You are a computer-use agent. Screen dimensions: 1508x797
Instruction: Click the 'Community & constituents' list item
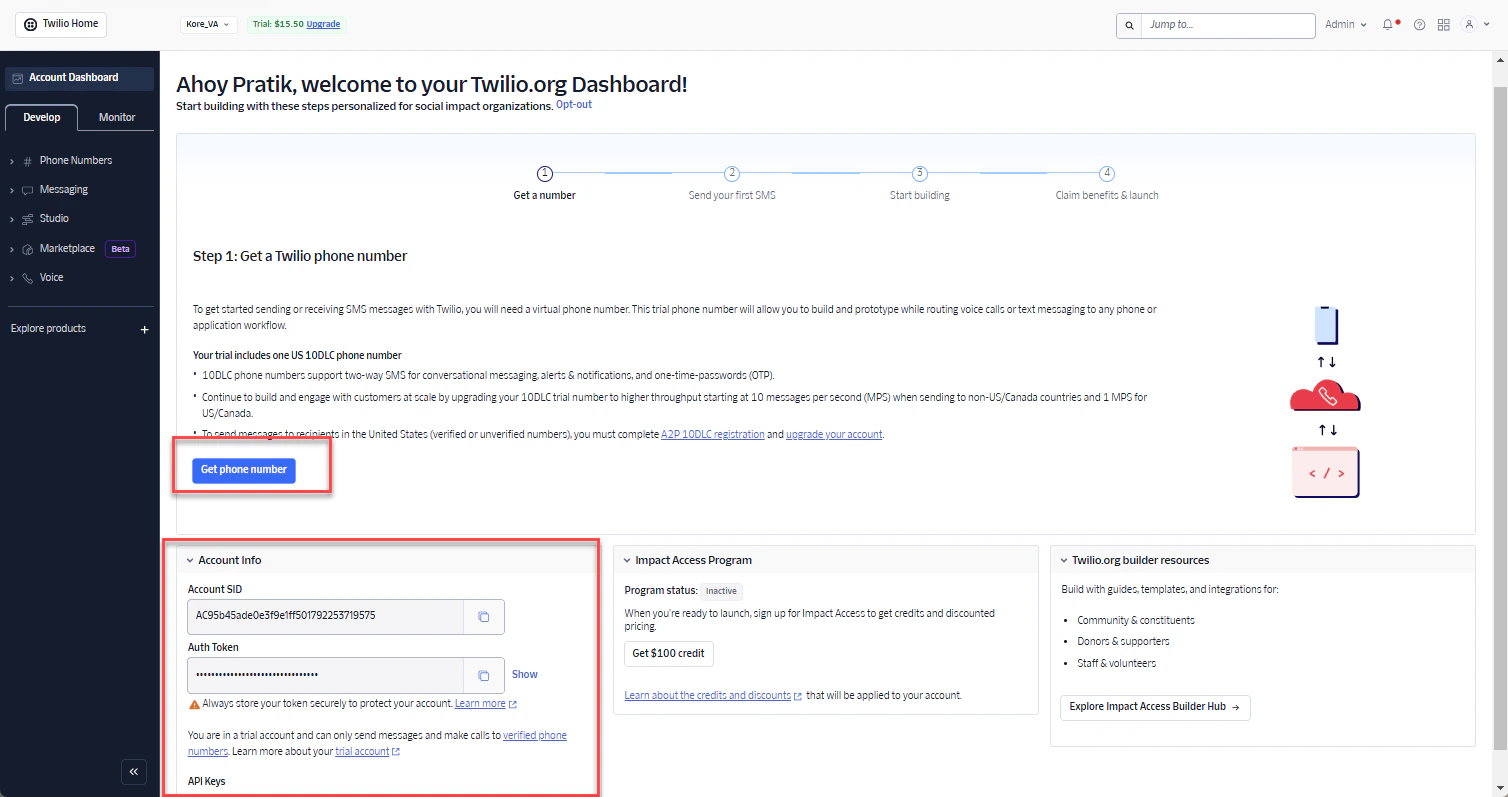(1135, 621)
